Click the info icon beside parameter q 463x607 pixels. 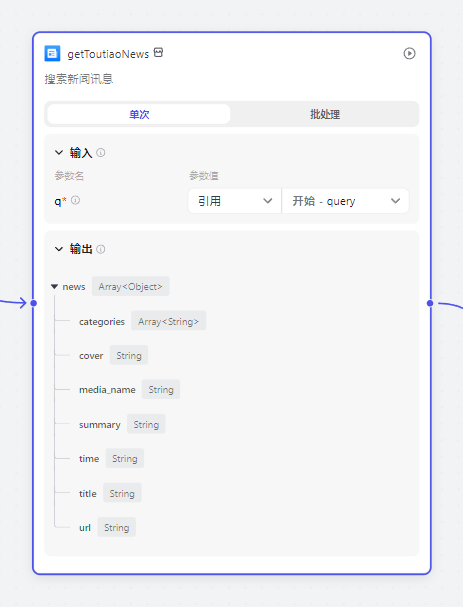(75, 201)
